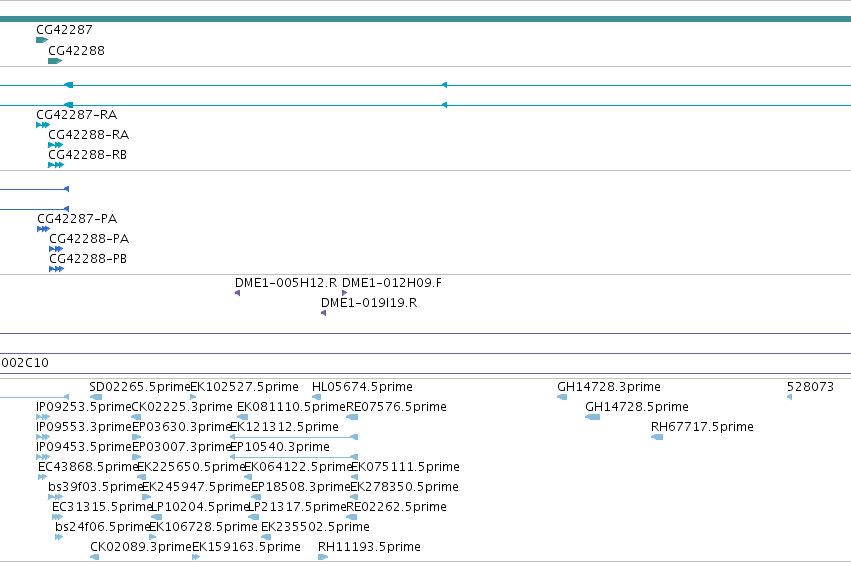The image size is (851, 562).
Task: Click the CG42288-RA transcript label
Action: 88,135
